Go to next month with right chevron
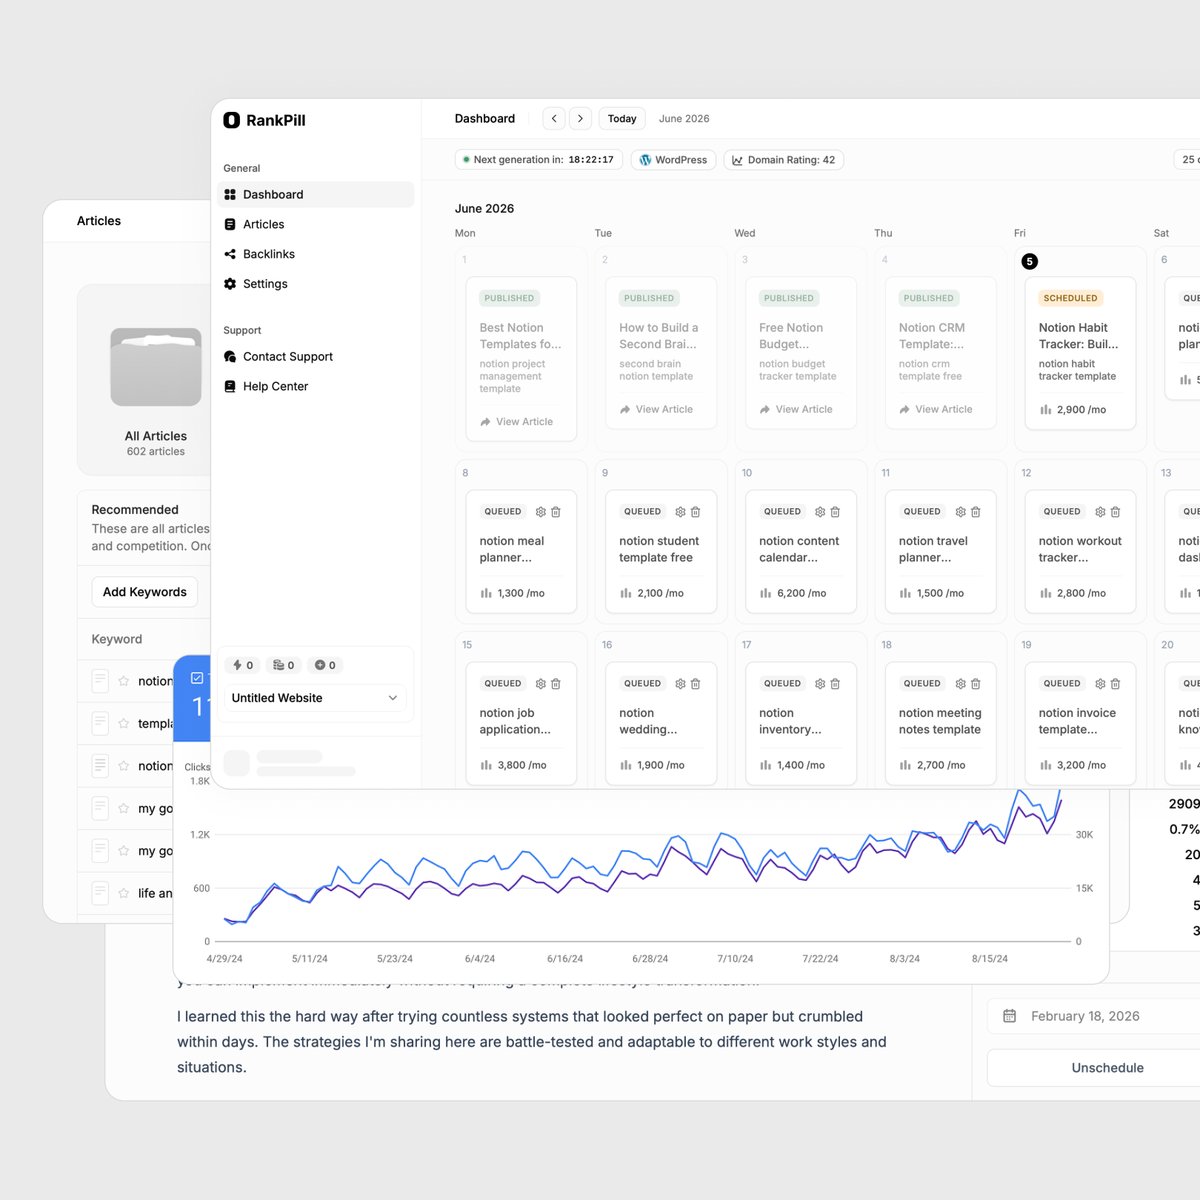Viewport: 1200px width, 1200px height. click(x=580, y=118)
